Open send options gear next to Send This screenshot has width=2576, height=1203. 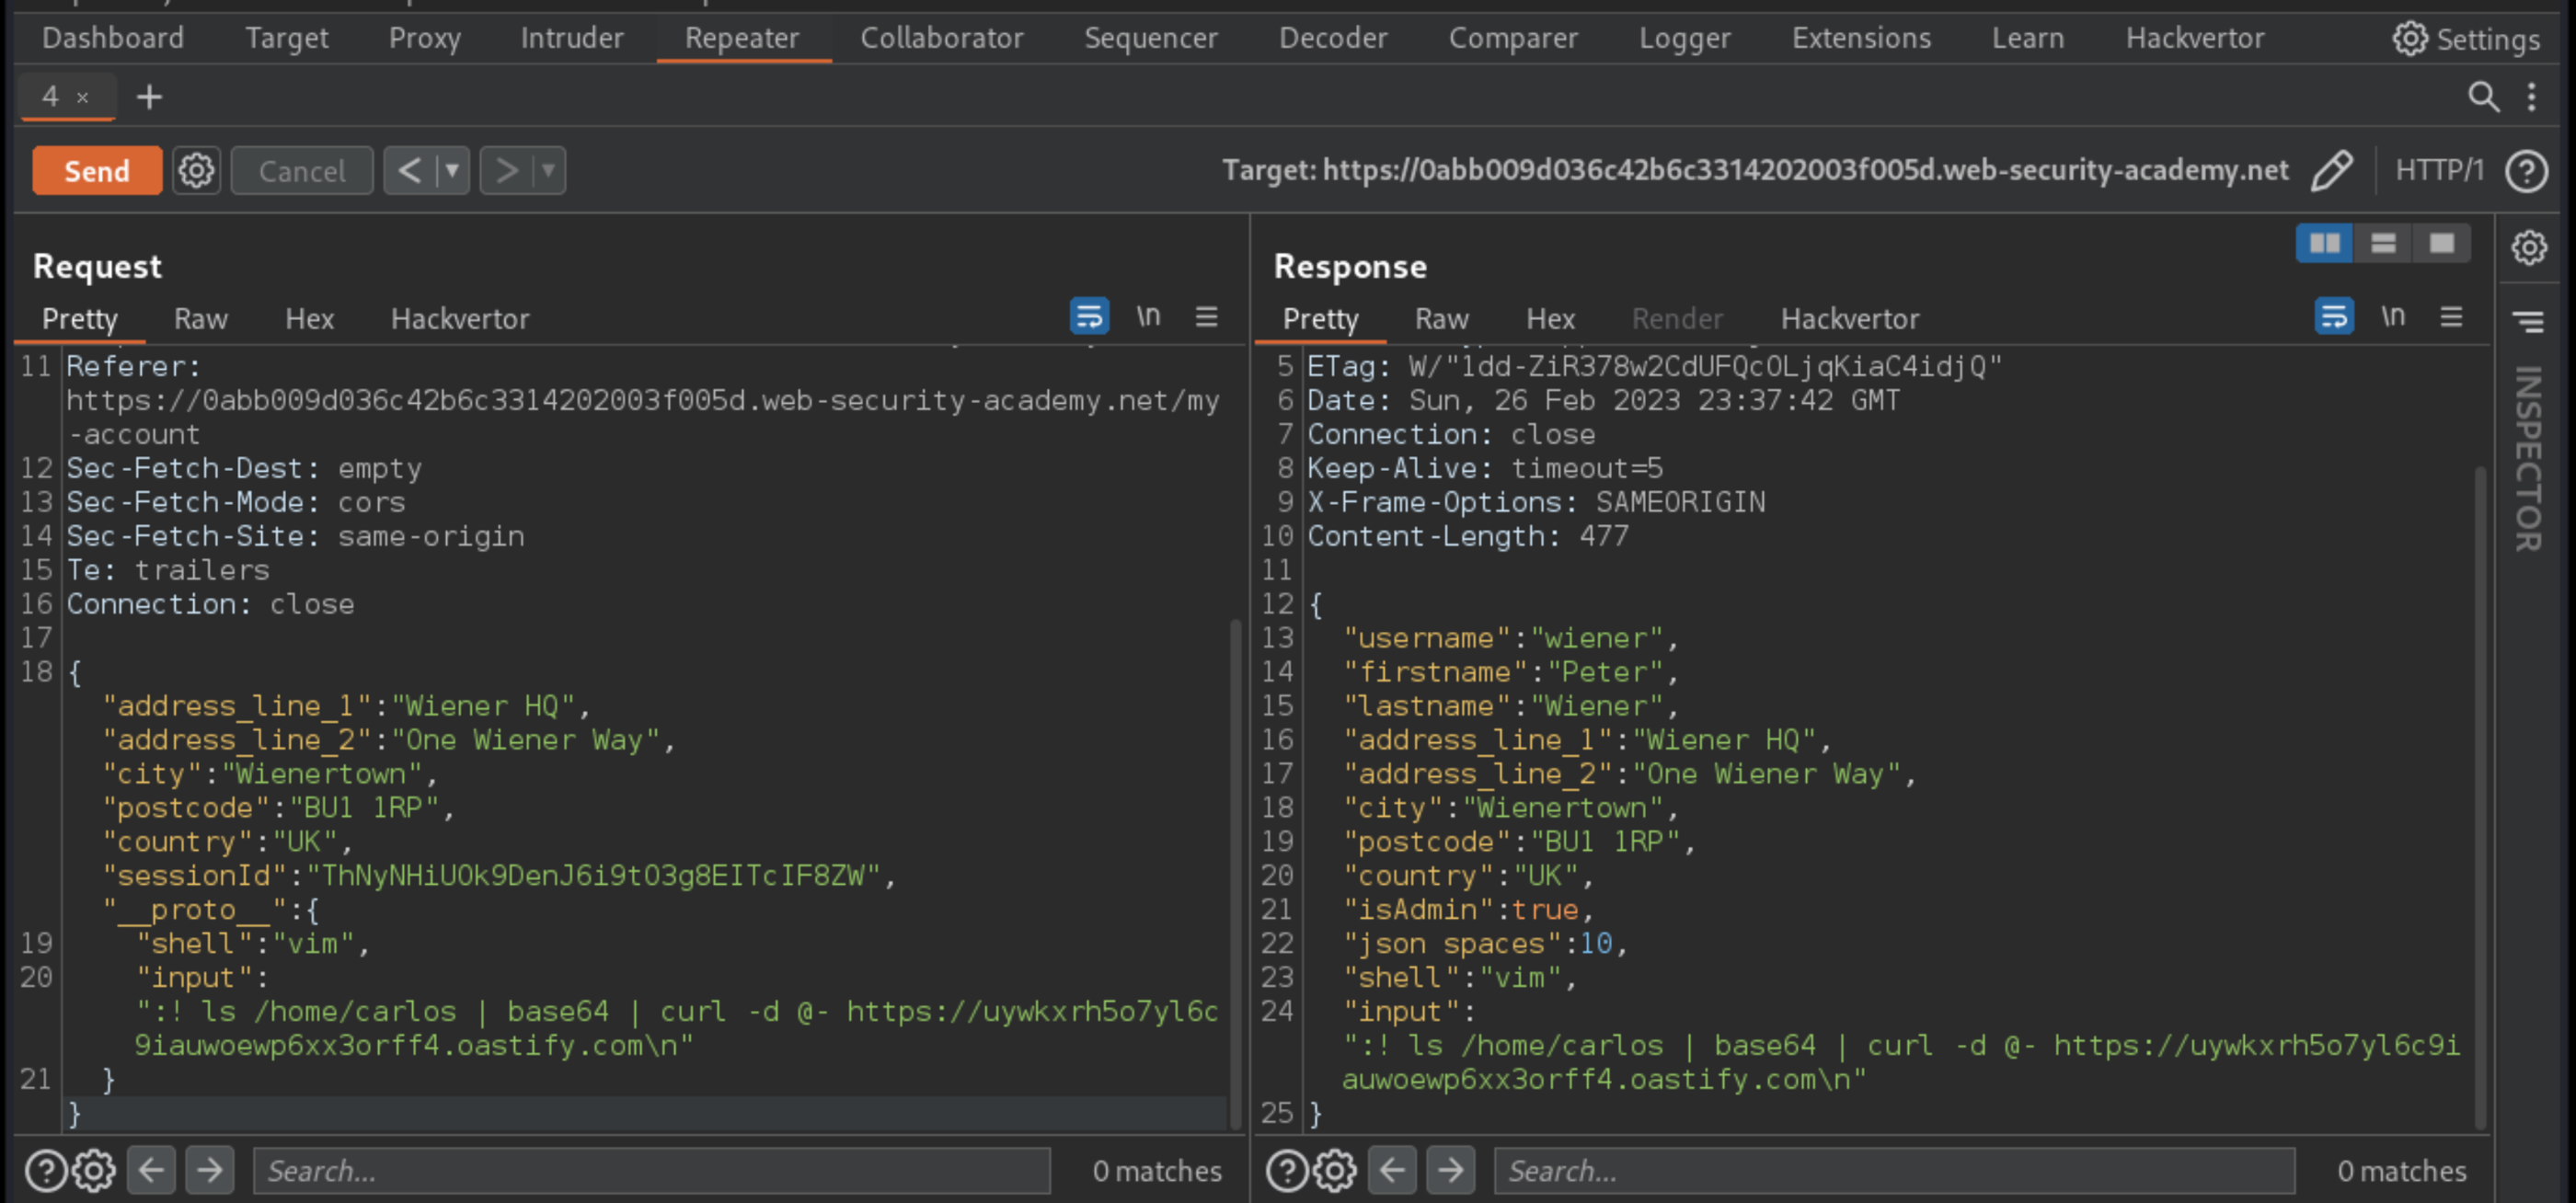coord(196,170)
